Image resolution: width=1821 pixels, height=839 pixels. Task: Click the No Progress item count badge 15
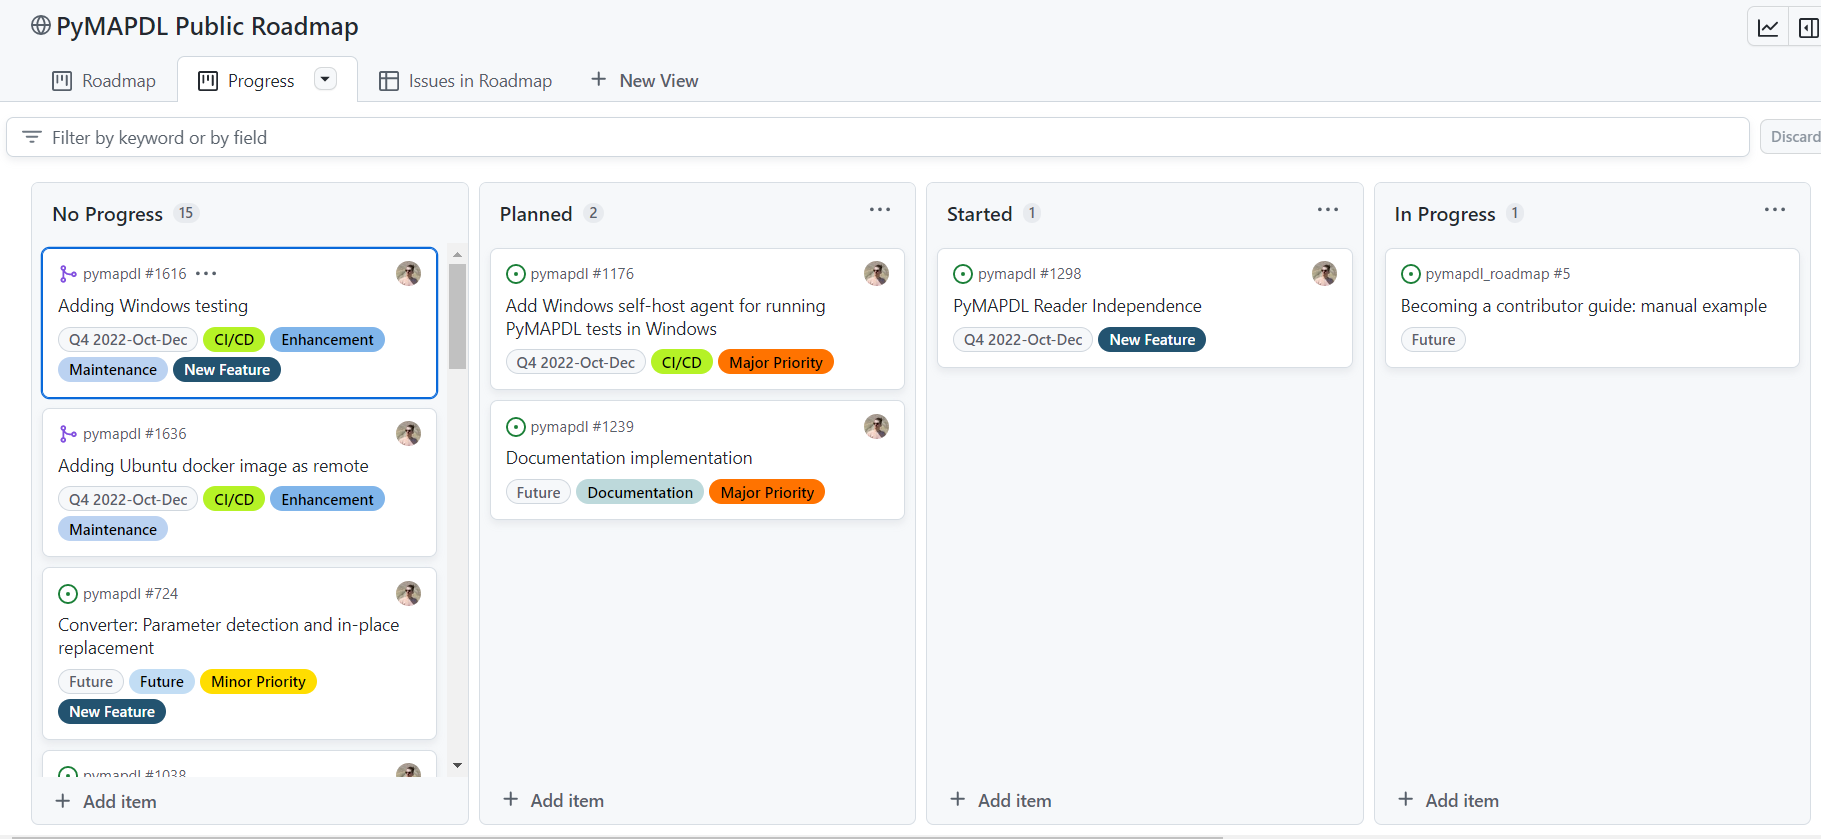click(x=186, y=213)
